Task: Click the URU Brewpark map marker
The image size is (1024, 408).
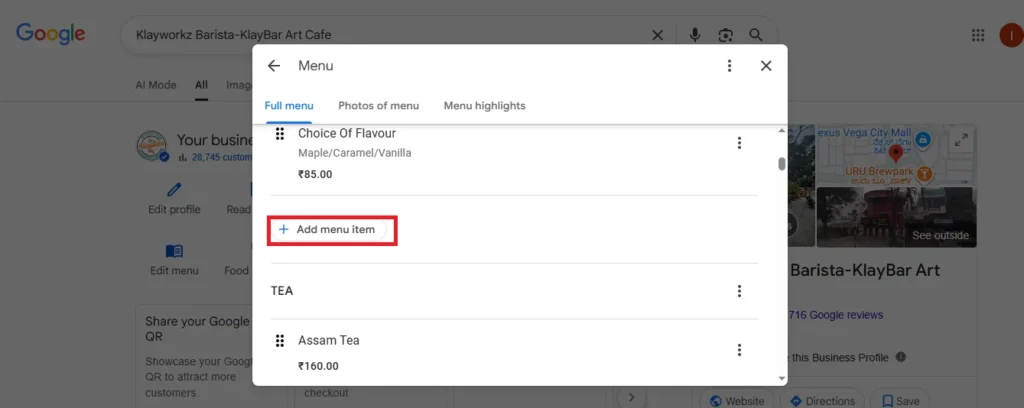Action: (924, 173)
